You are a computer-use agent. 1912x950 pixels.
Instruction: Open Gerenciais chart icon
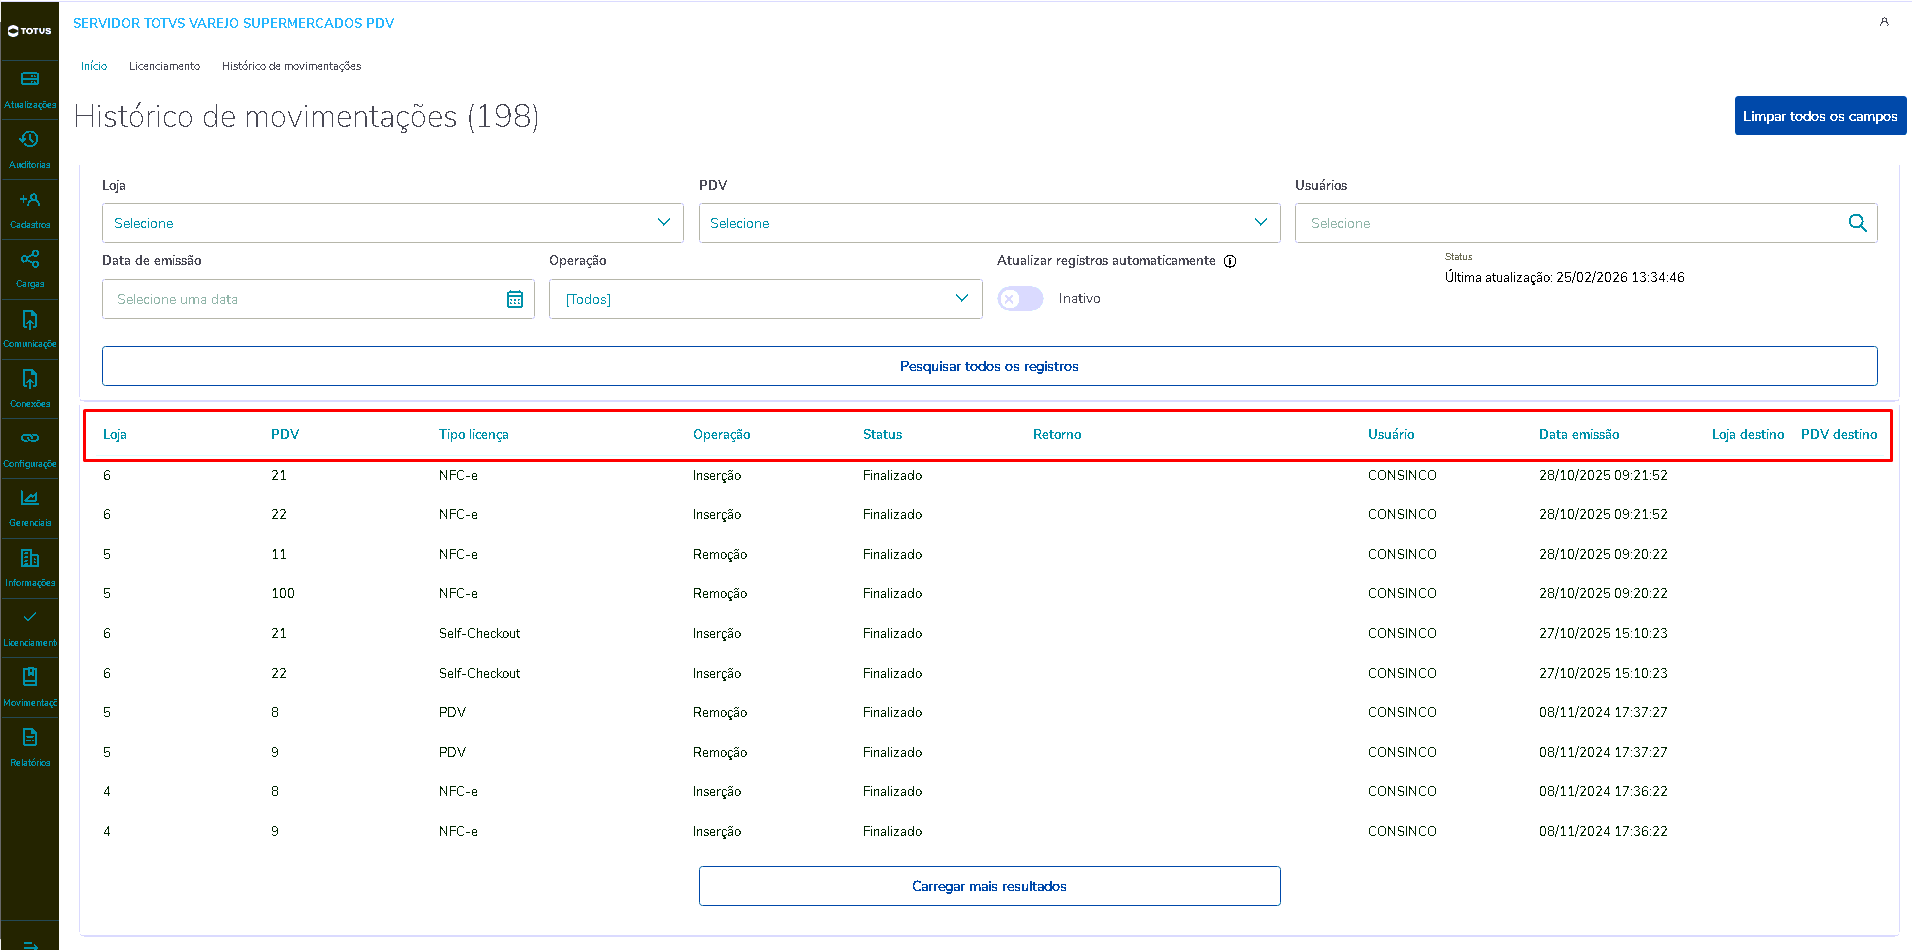(30, 506)
